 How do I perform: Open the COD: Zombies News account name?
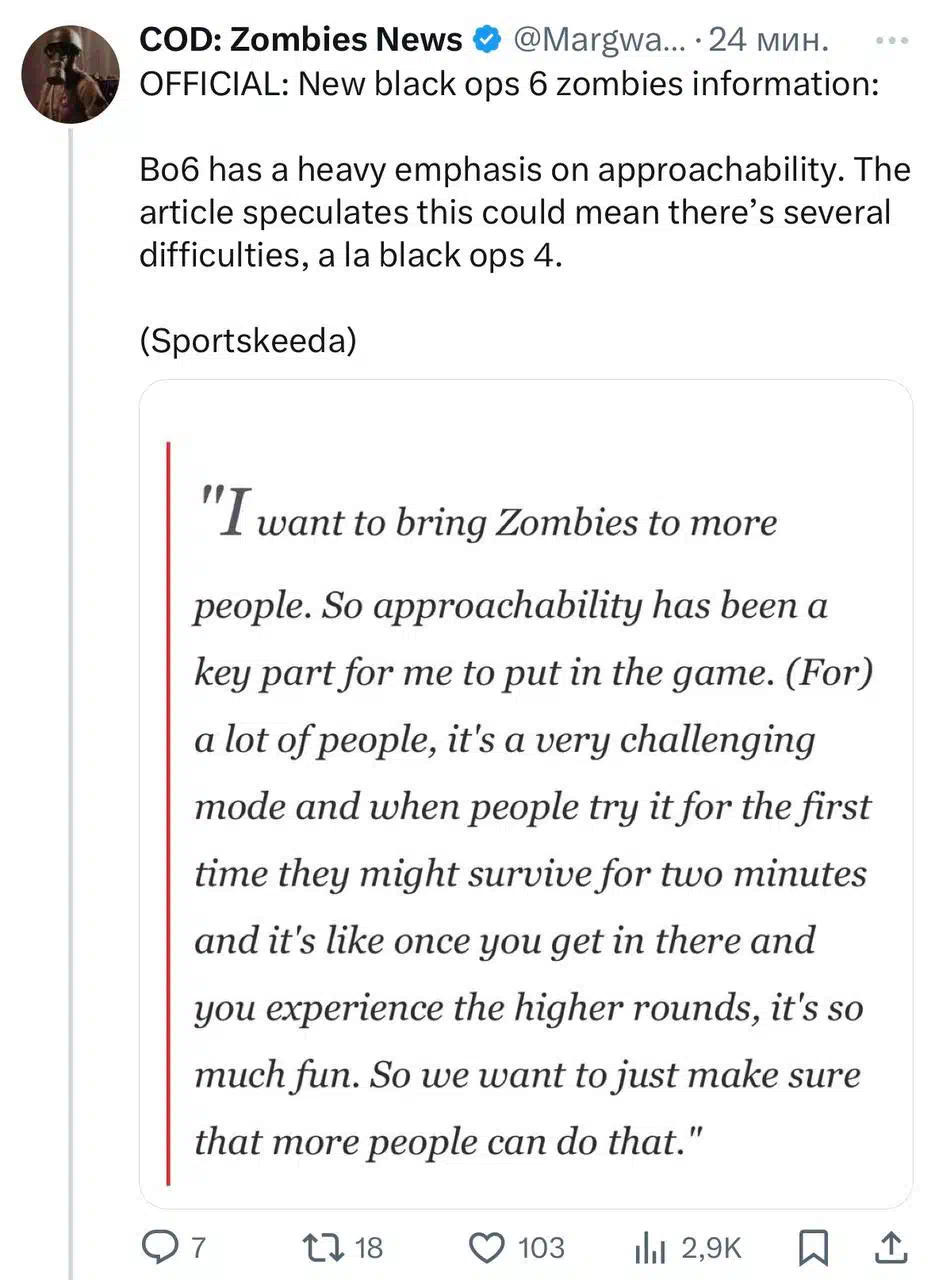click(301, 40)
